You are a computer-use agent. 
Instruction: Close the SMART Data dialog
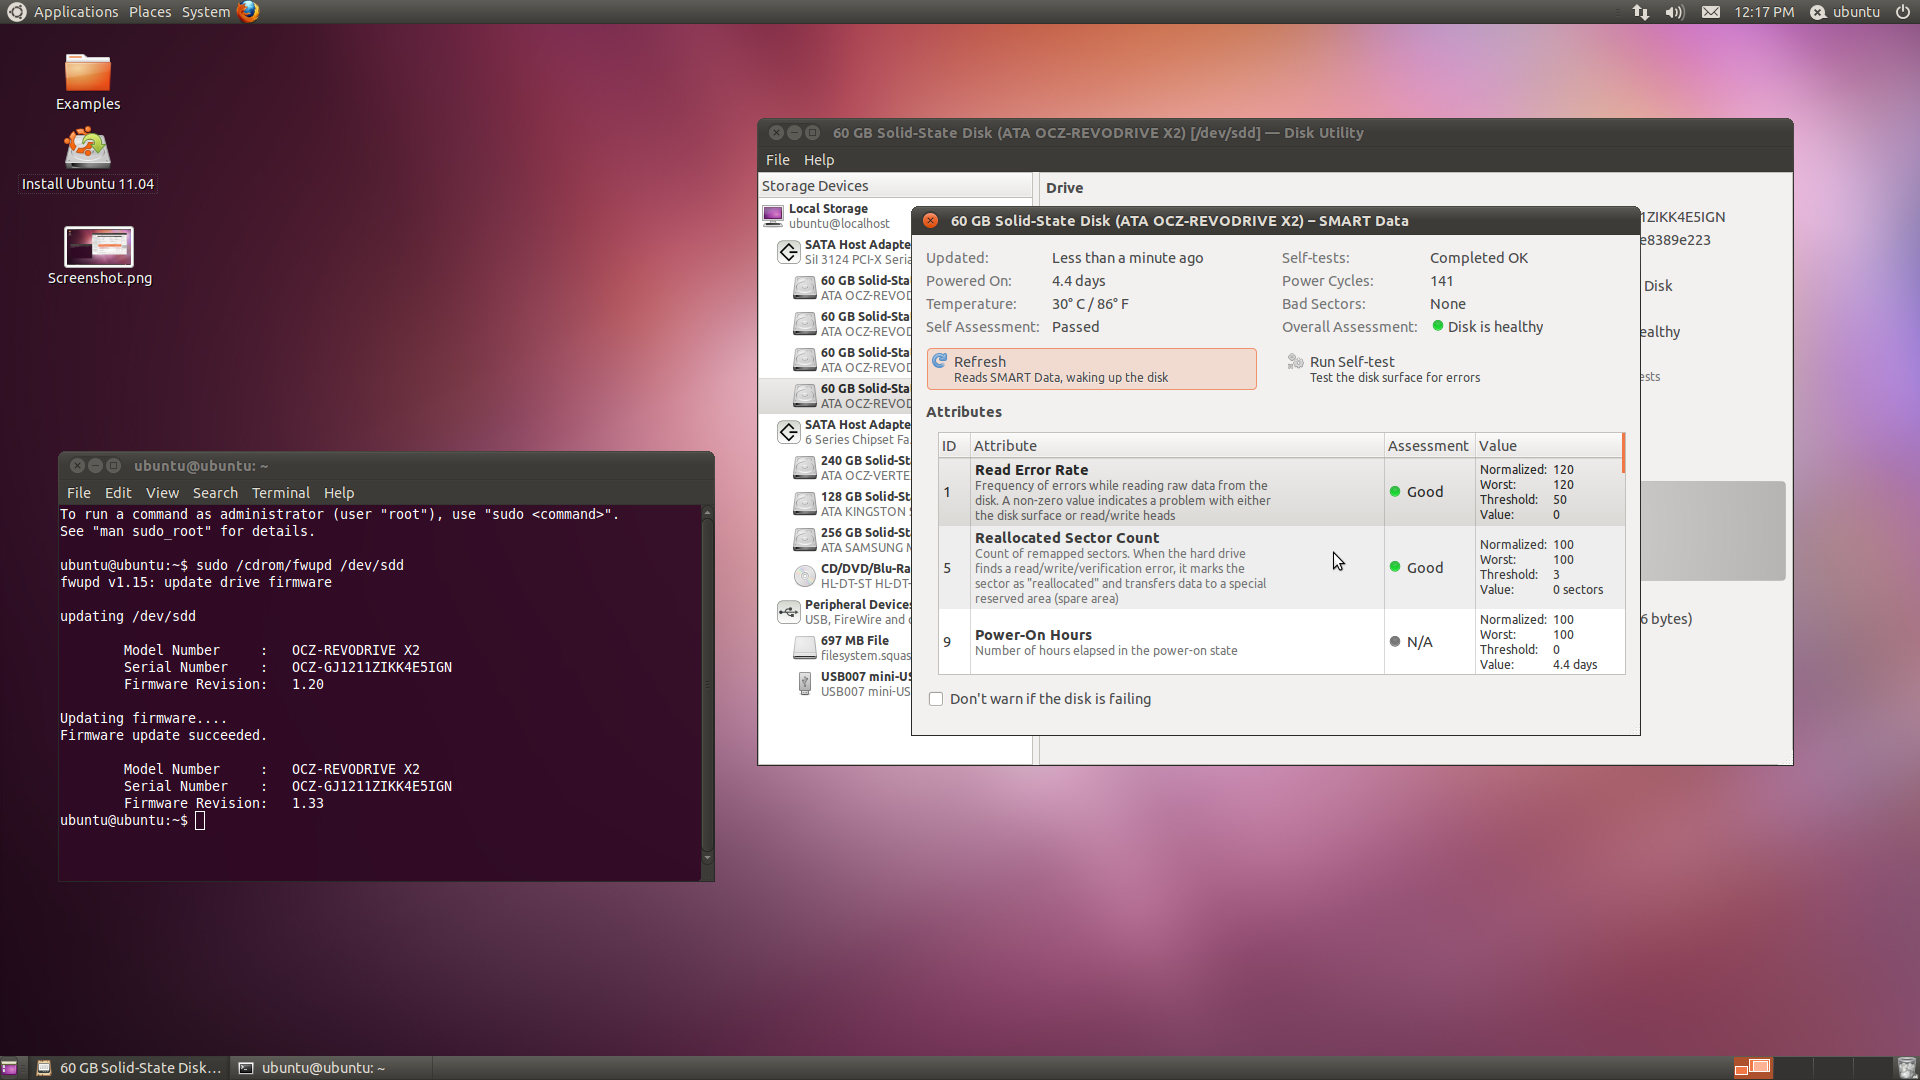click(x=930, y=221)
